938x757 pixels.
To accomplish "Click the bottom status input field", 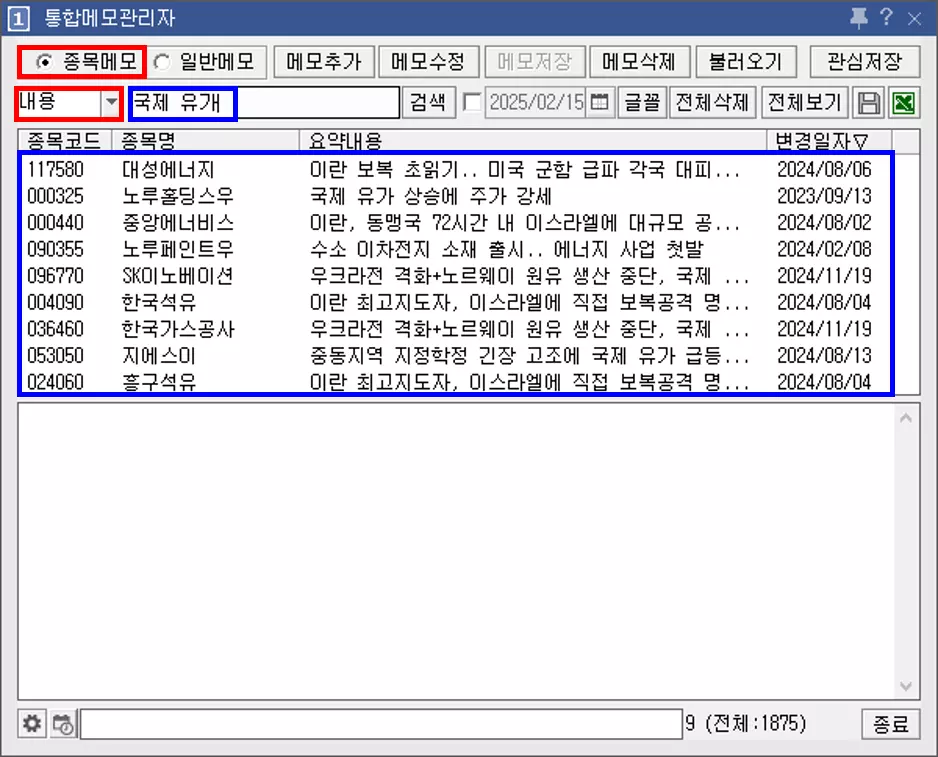I will pos(382,724).
